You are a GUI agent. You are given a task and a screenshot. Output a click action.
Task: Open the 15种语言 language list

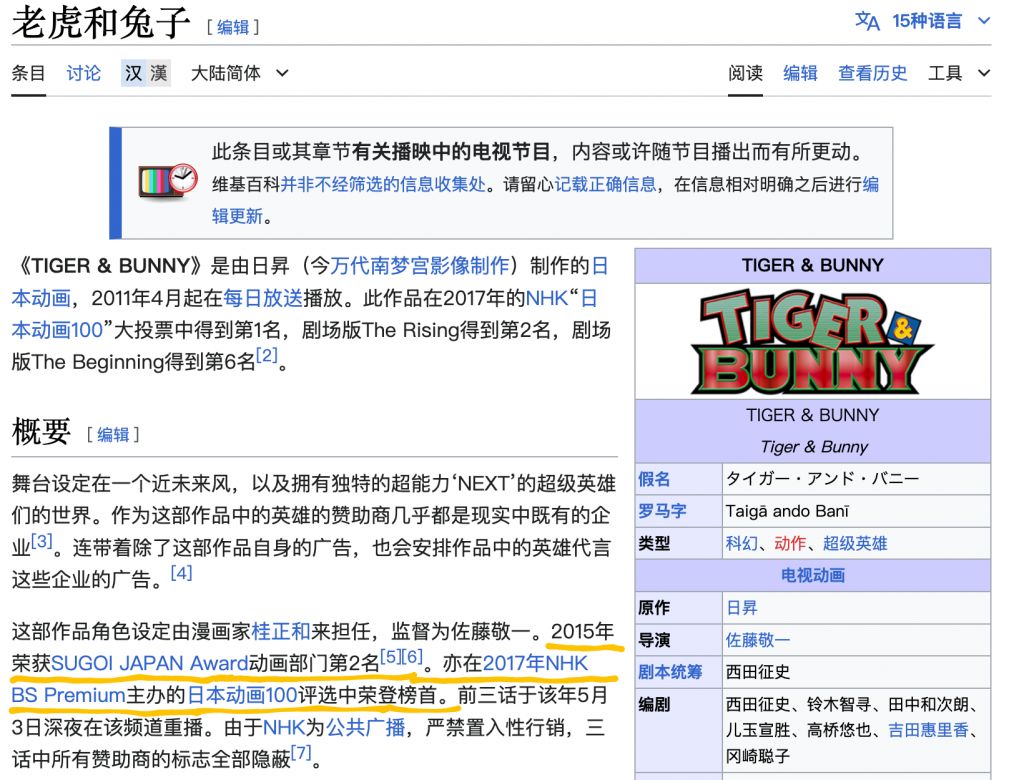click(930, 20)
